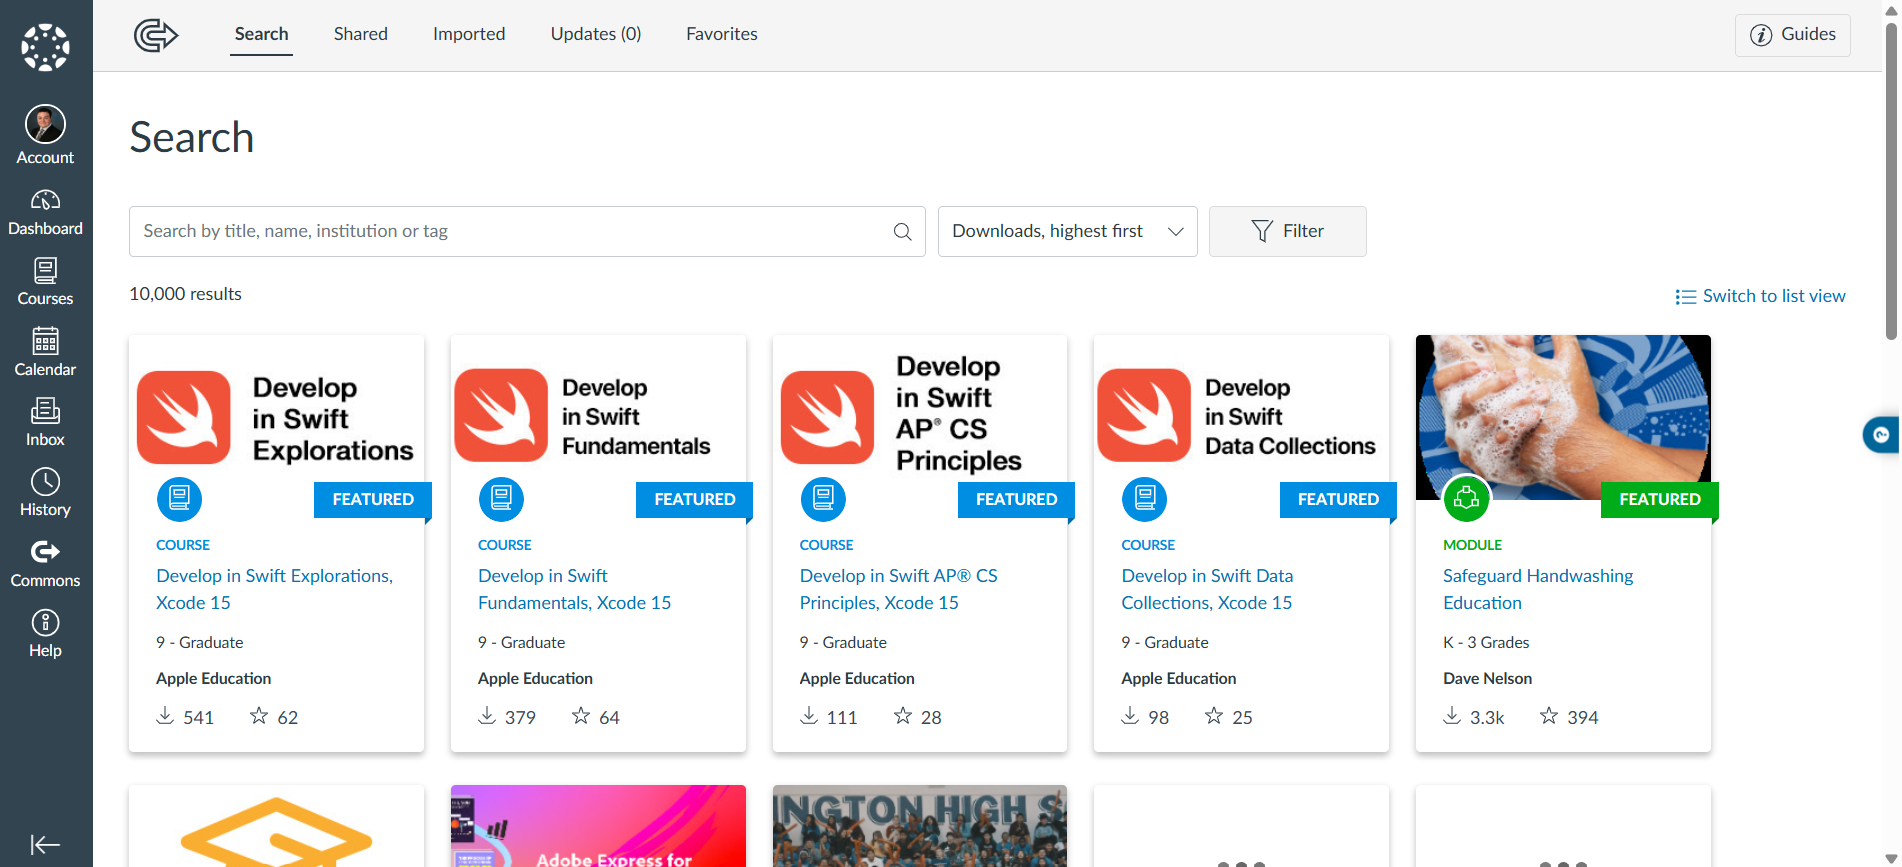Open the Inbox sidebar icon
This screenshot has height=867, width=1902.
(x=45, y=423)
